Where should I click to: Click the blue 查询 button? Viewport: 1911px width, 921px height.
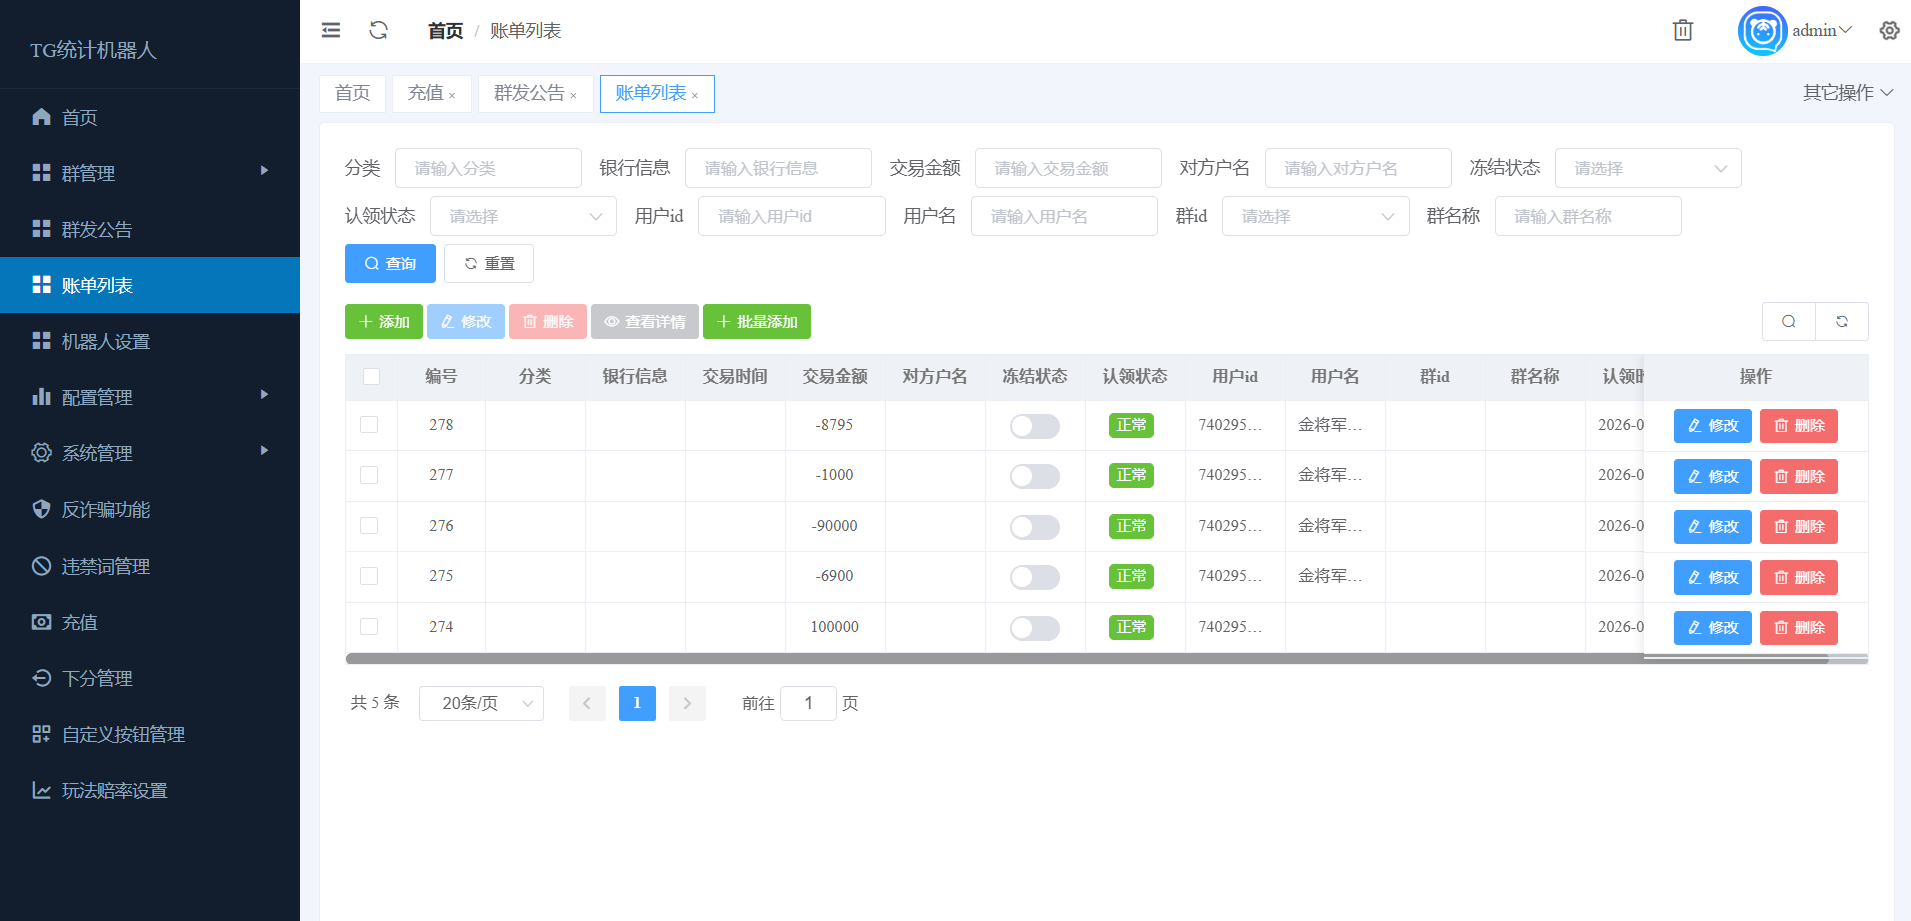[390, 264]
